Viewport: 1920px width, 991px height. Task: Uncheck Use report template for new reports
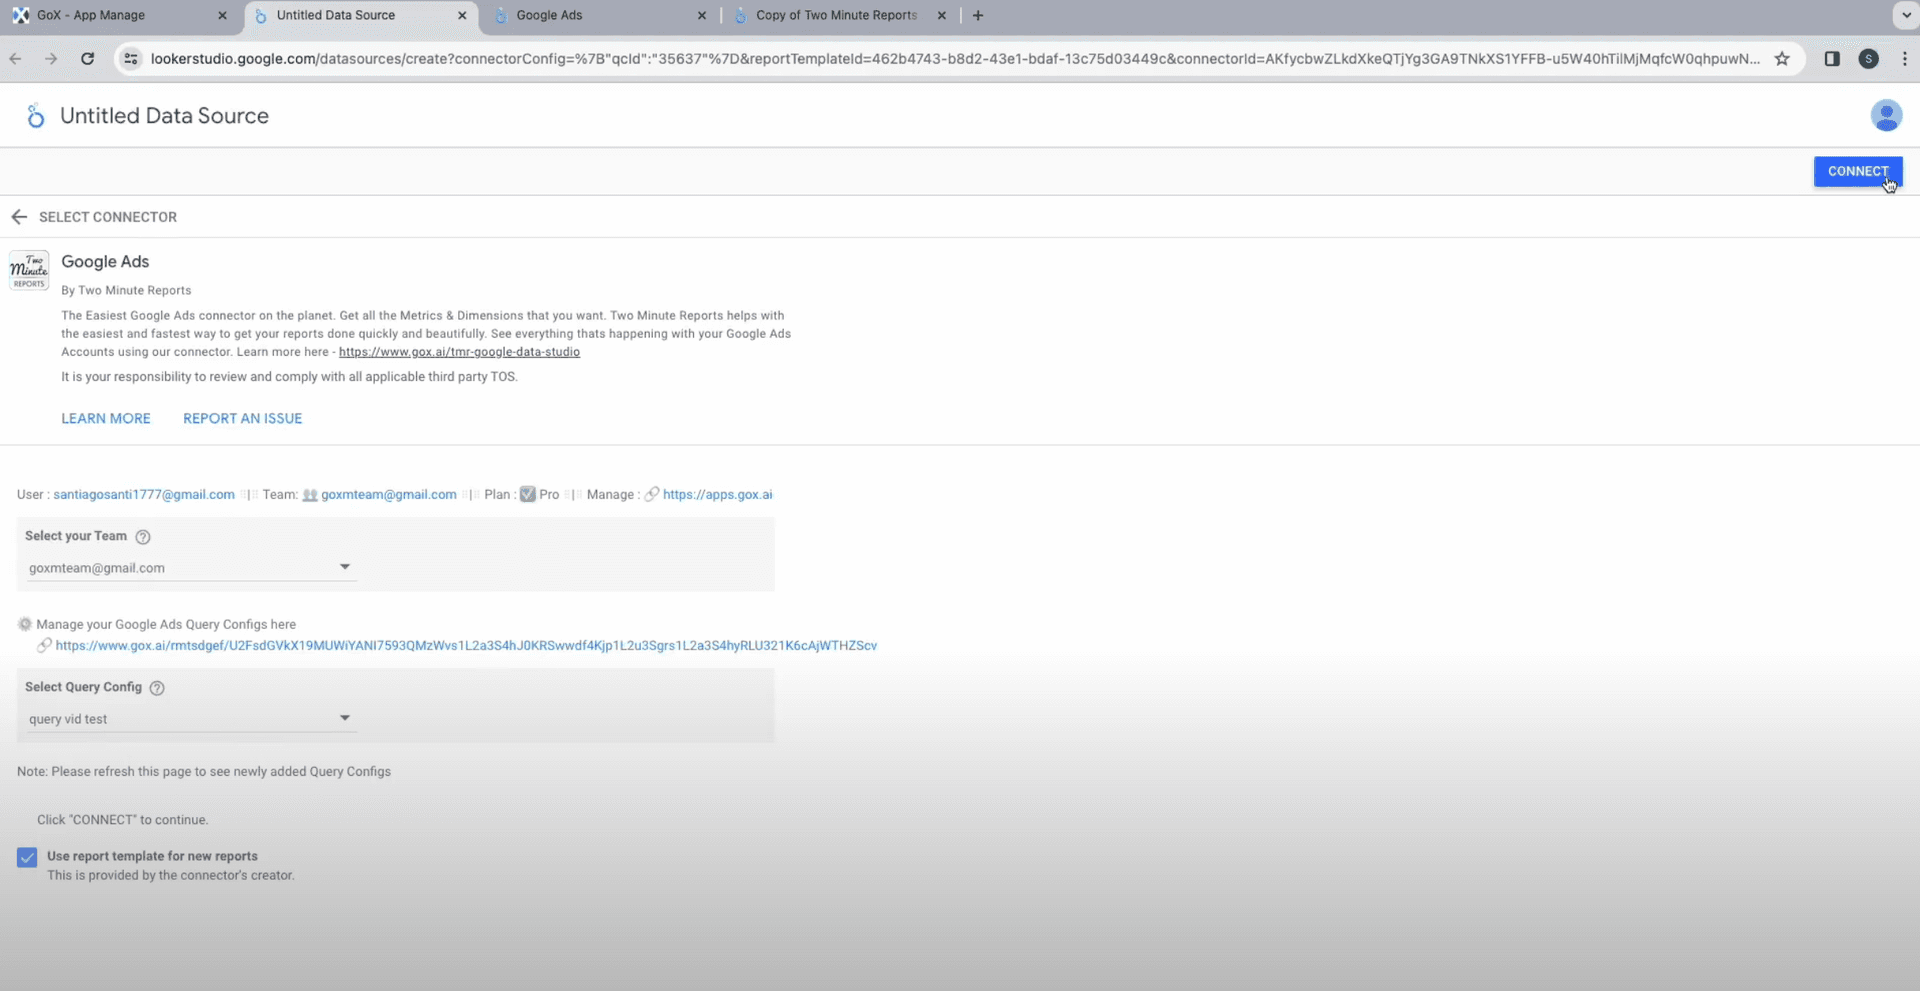[27, 857]
